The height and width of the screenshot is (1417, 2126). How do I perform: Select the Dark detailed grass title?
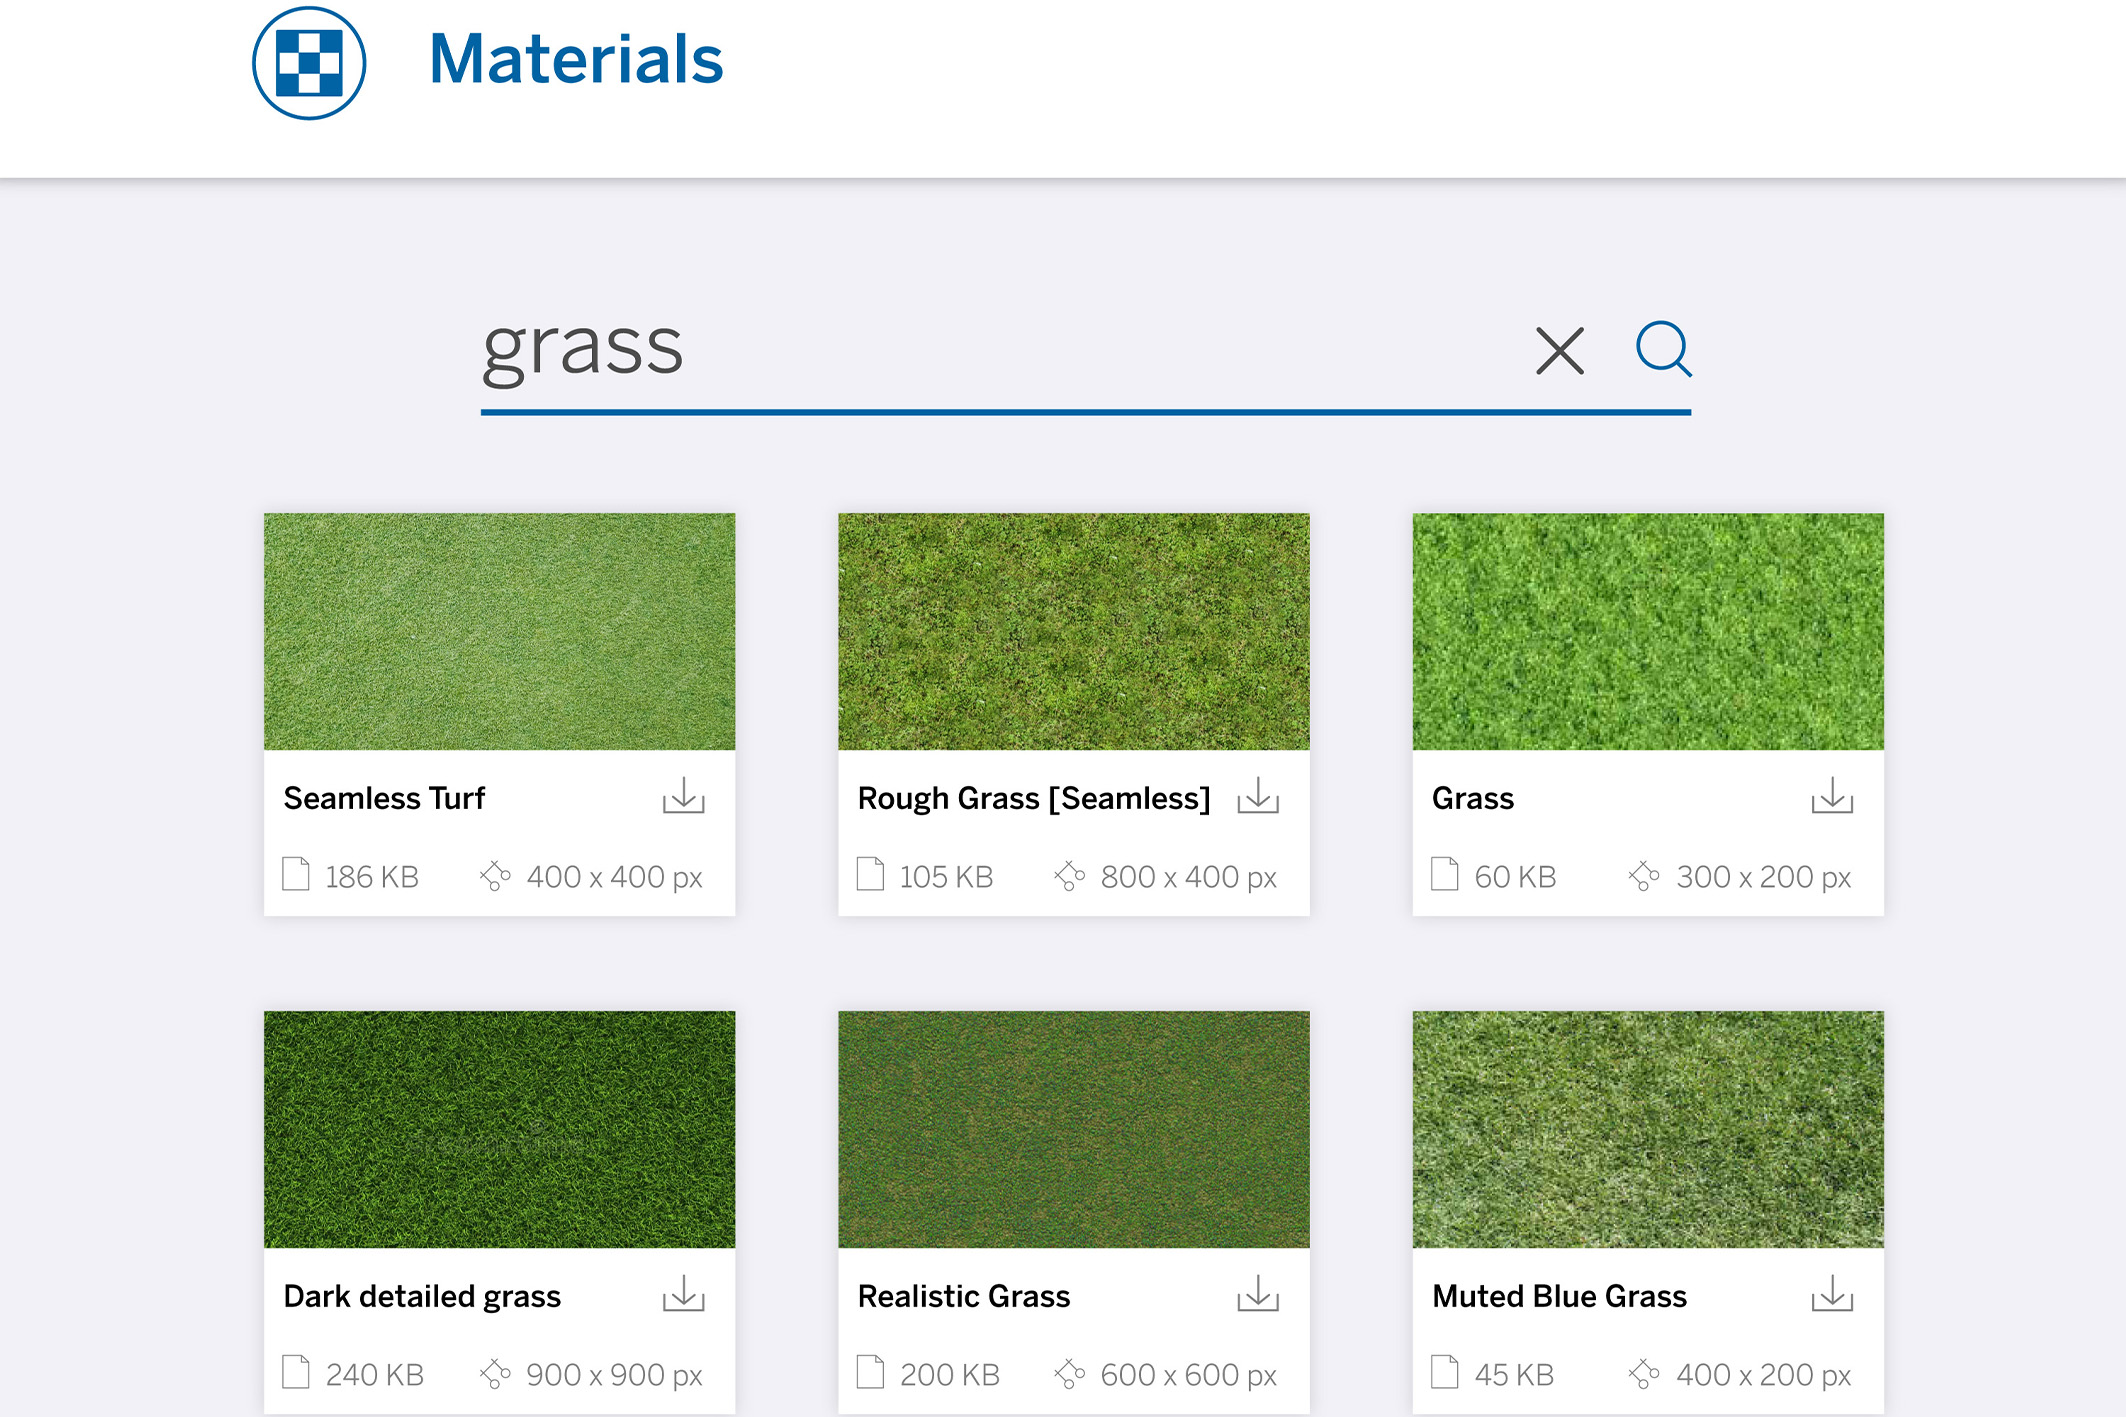click(422, 1296)
